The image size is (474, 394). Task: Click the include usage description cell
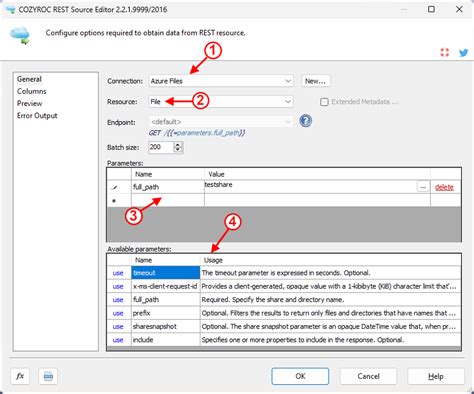point(331,340)
